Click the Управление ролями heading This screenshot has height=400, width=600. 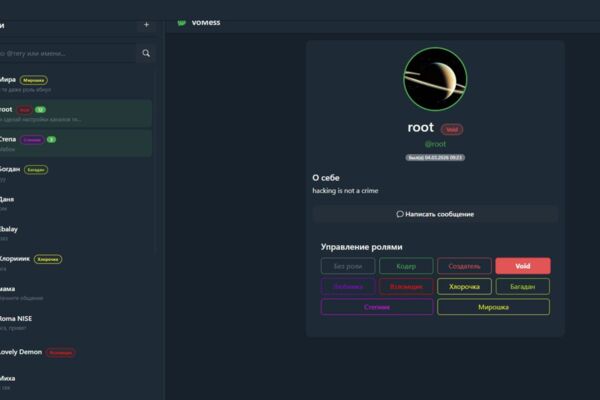[362, 247]
